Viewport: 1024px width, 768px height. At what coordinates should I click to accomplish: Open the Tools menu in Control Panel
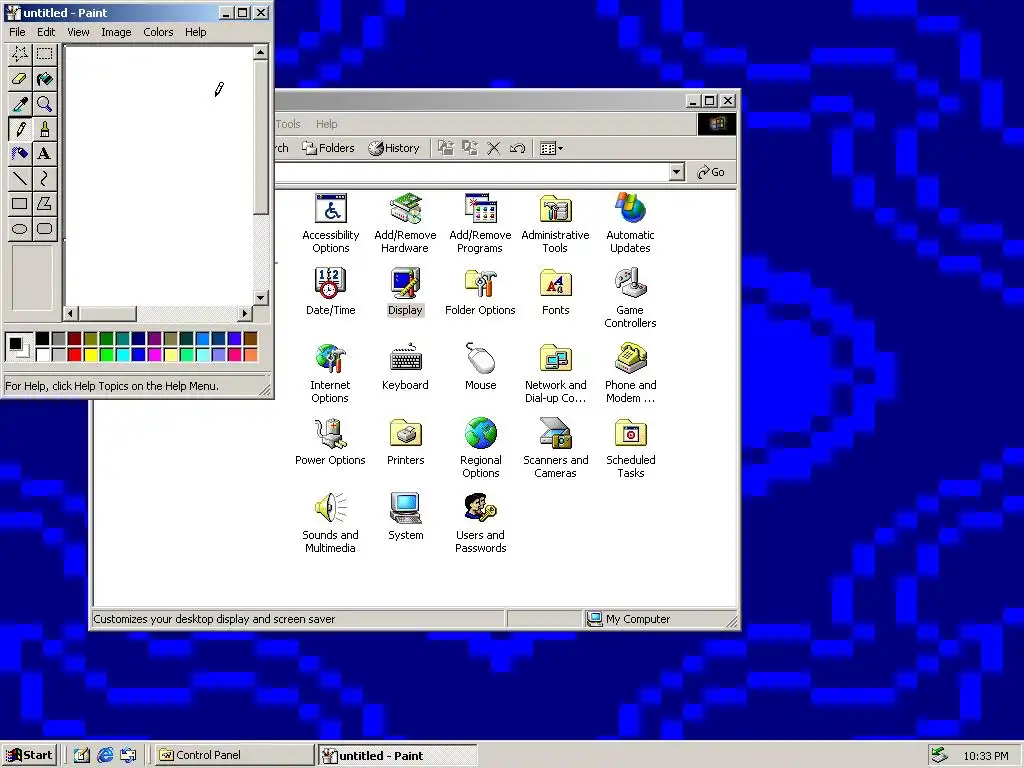288,124
